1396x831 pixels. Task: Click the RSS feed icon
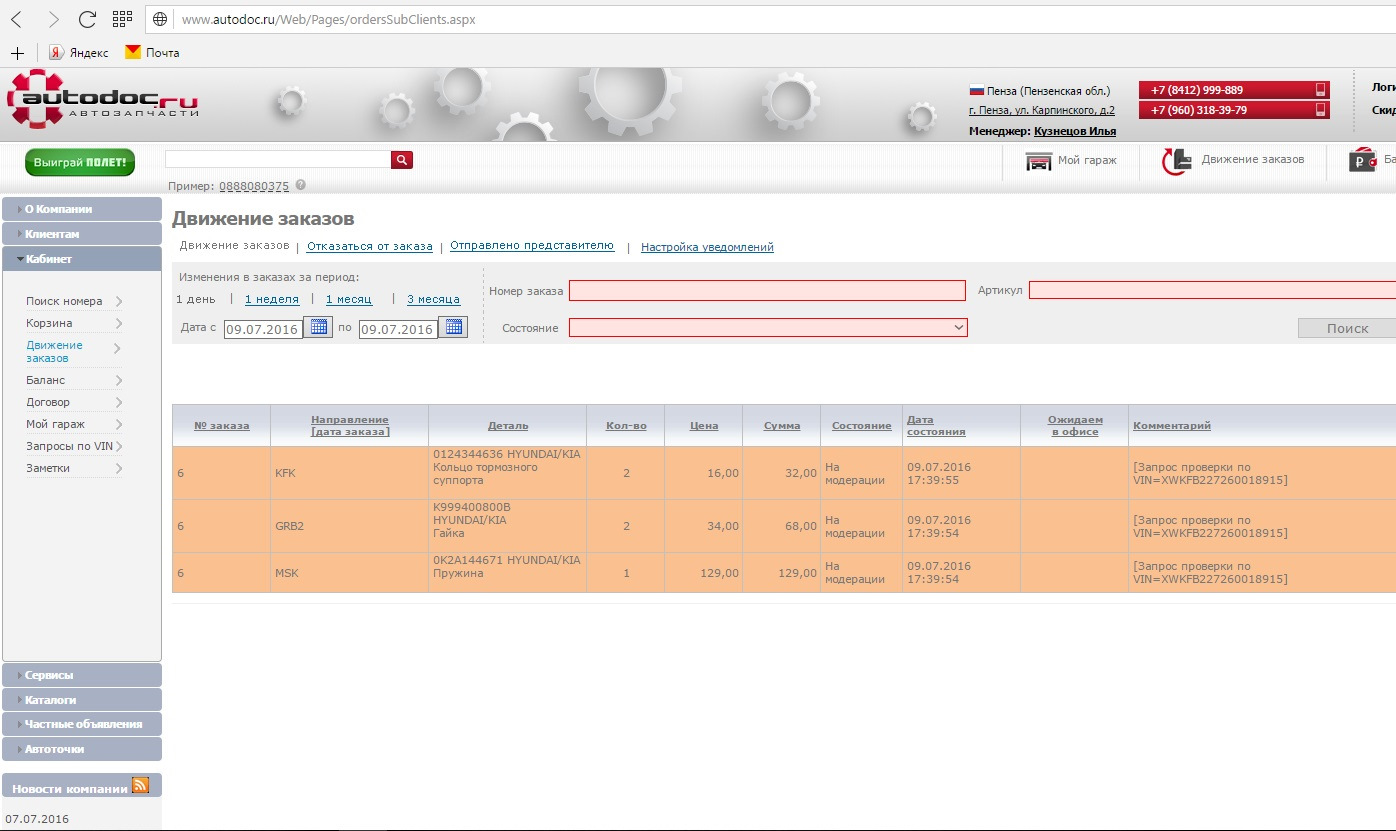pos(140,786)
